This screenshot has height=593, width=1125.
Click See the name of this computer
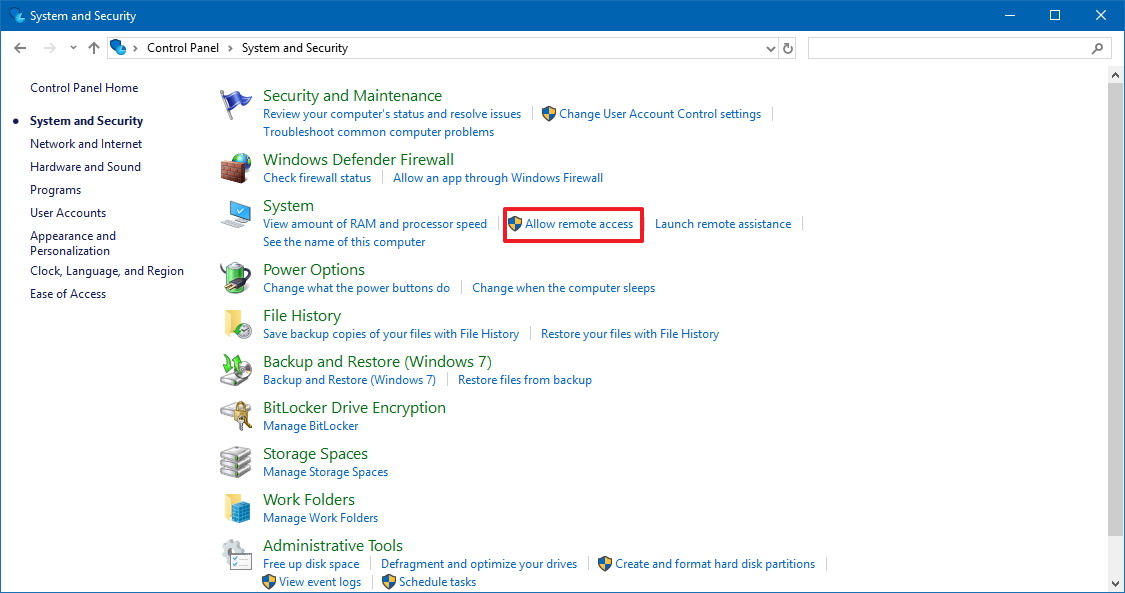[344, 242]
